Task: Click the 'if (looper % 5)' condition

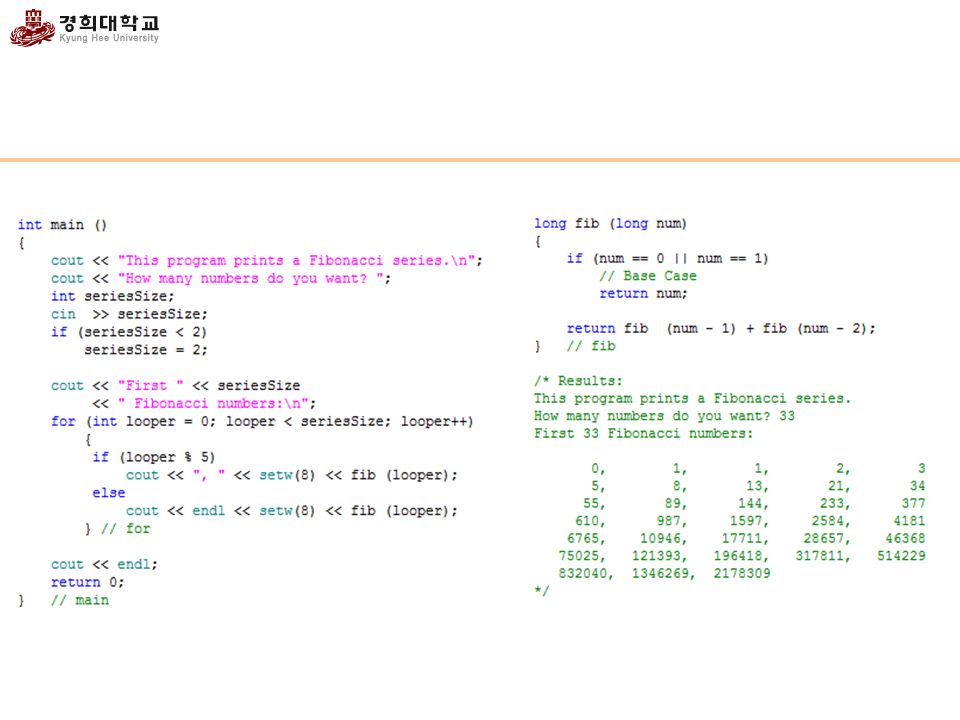Action: pos(154,457)
